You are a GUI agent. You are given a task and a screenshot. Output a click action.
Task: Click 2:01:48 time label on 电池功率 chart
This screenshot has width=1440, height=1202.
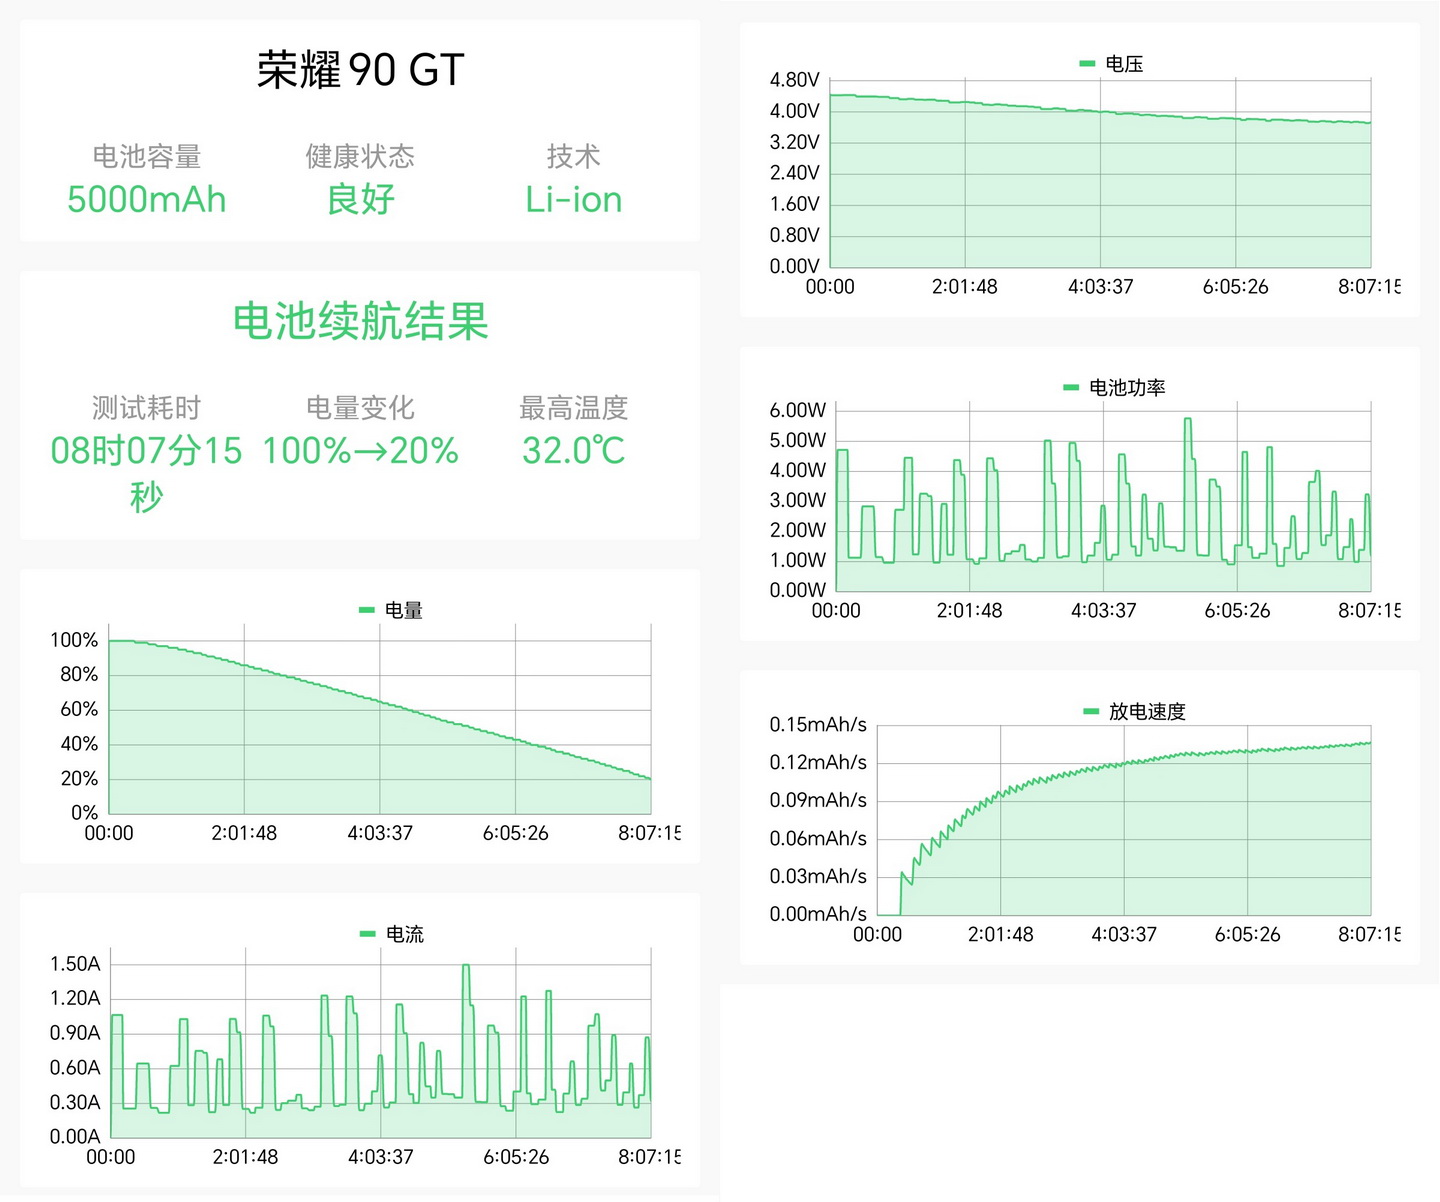[x=969, y=611]
